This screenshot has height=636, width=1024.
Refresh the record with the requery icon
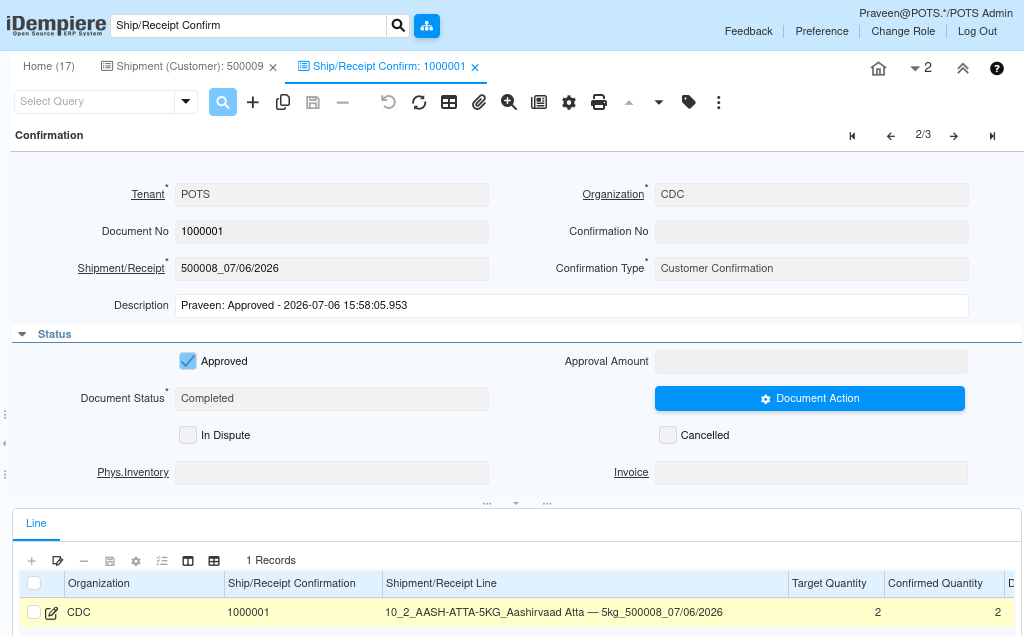click(x=419, y=103)
